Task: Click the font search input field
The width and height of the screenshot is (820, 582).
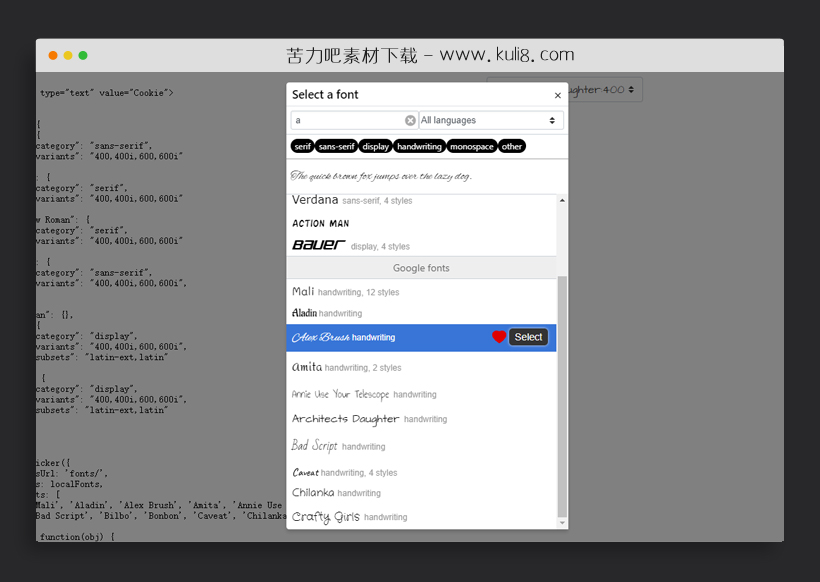Action: (x=347, y=121)
